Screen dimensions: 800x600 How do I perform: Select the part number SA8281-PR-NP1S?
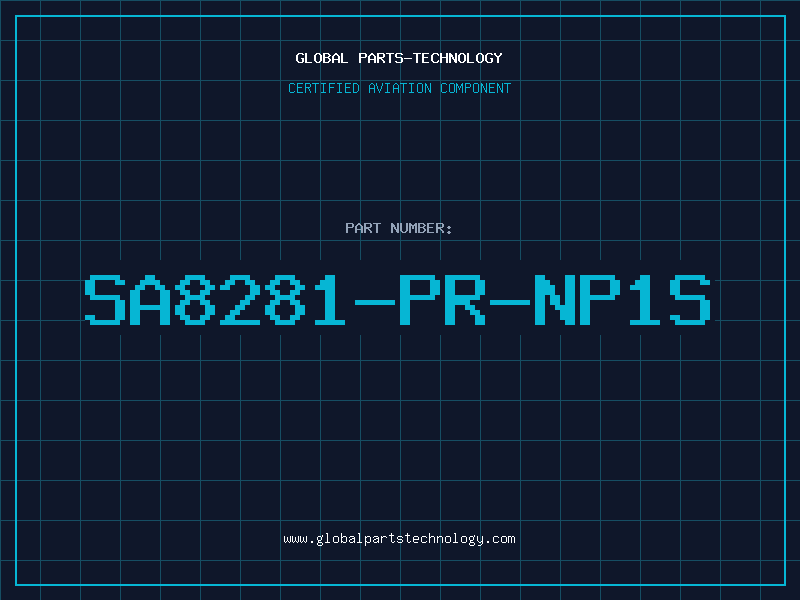(398, 300)
